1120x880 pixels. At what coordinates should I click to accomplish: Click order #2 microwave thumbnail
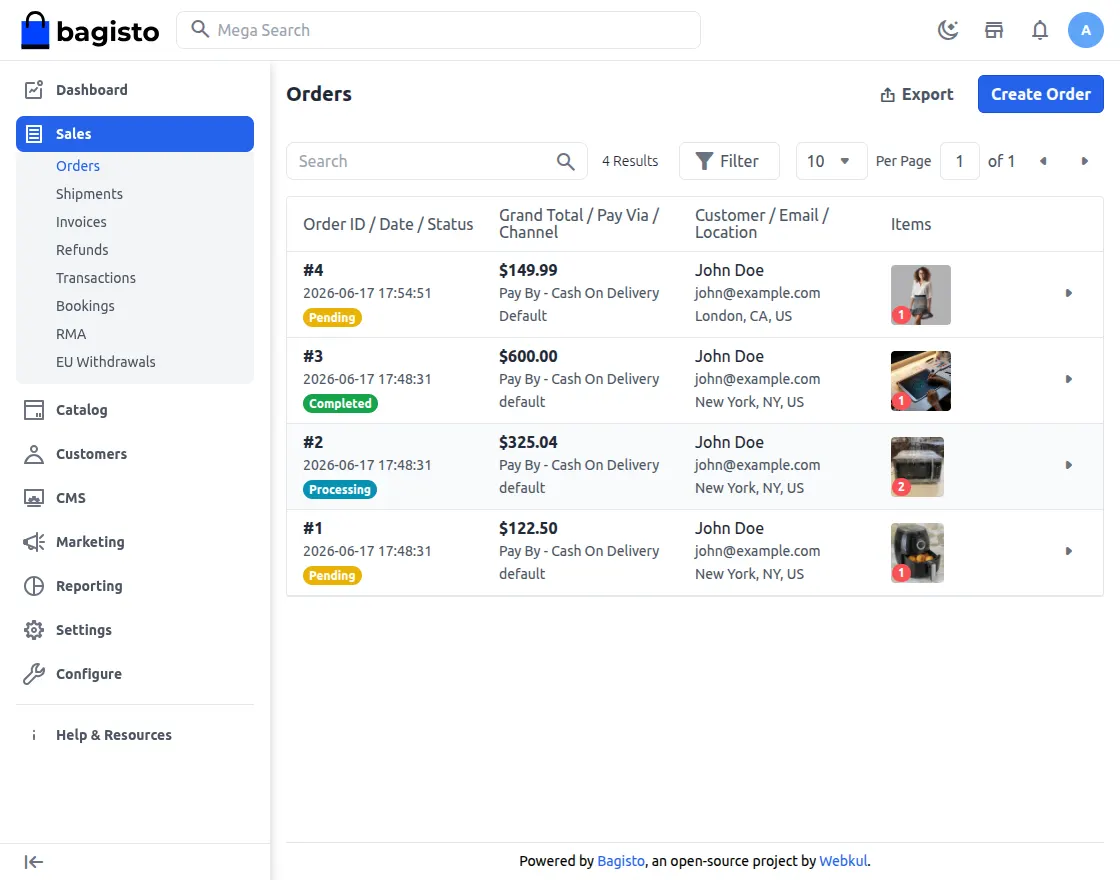pyautogui.click(x=917, y=467)
